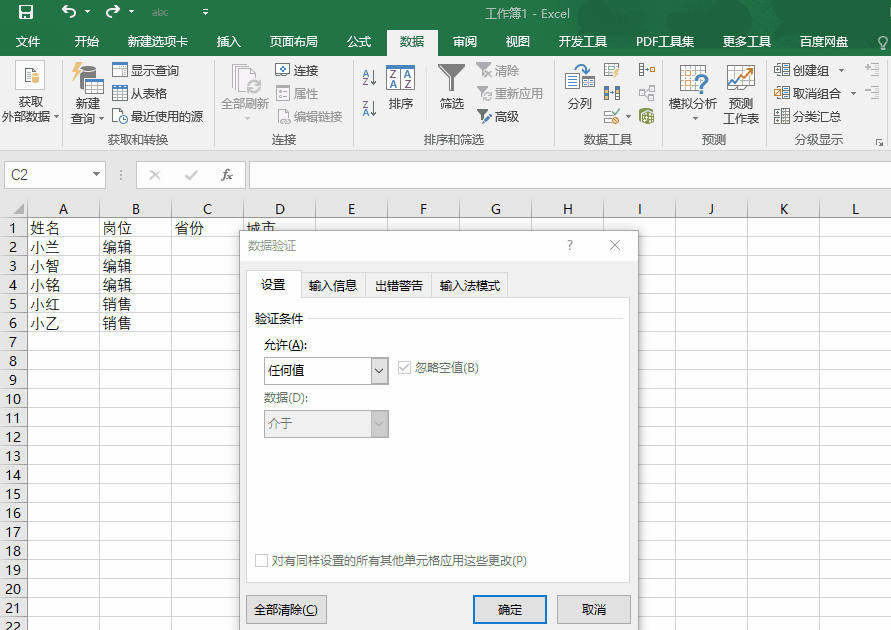Switch to Review (审阅) tab
The height and width of the screenshot is (630, 891).
pyautogui.click(x=464, y=41)
